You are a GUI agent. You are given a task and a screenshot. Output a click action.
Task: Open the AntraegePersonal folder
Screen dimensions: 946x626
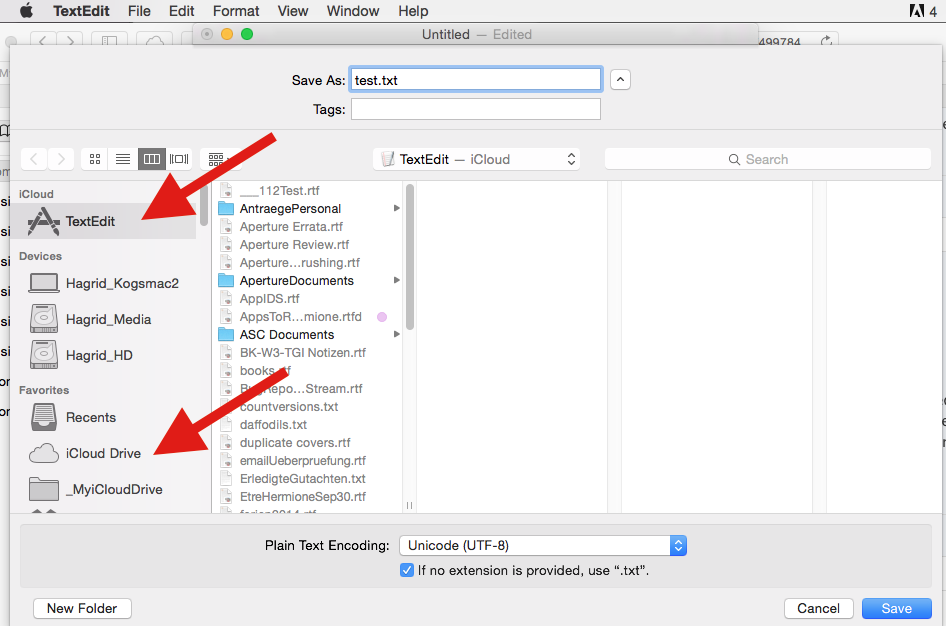click(290, 209)
